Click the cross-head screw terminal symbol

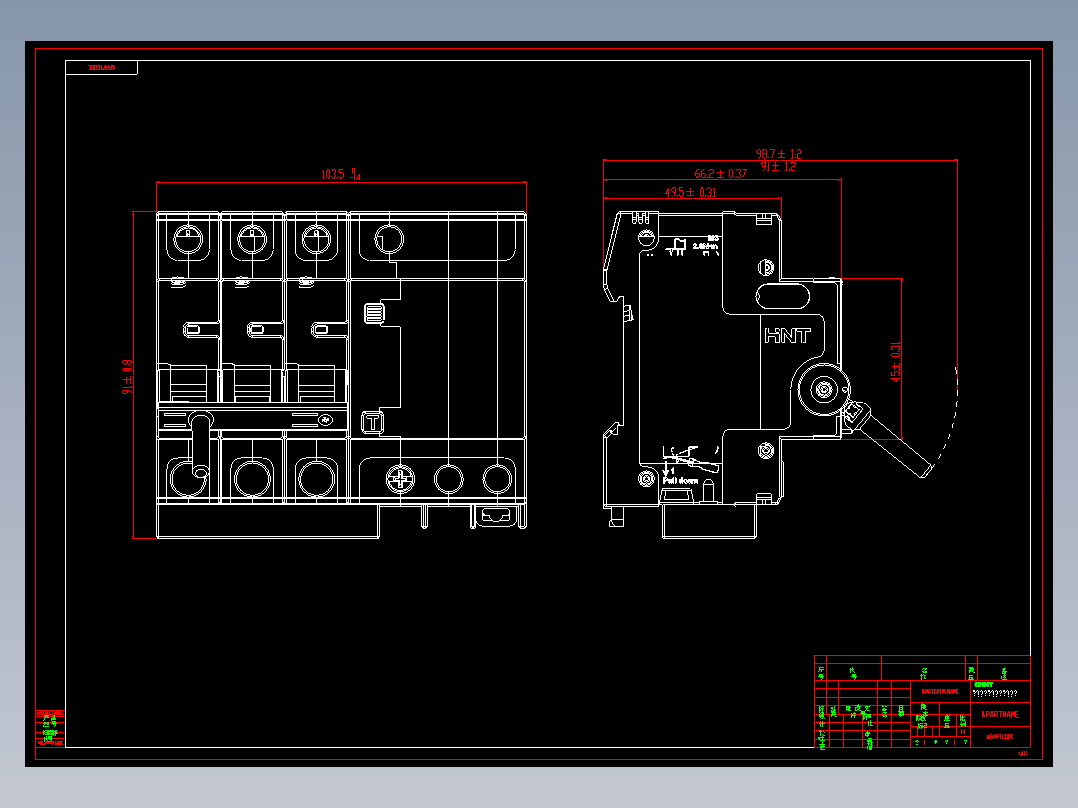pyautogui.click(x=400, y=479)
